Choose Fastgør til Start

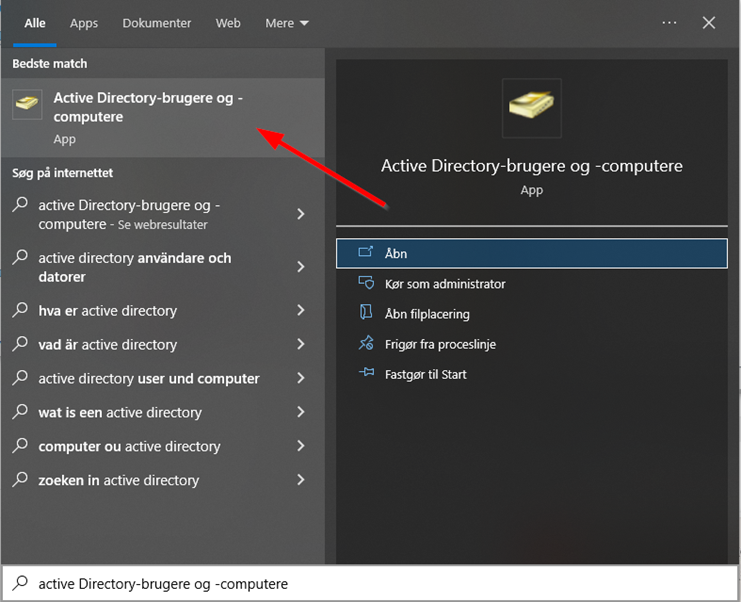tap(532, 375)
